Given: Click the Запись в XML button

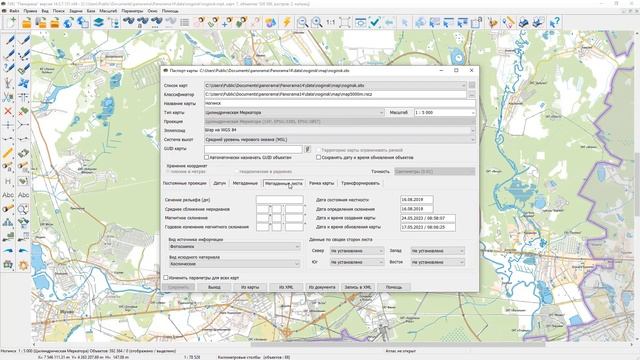Looking at the screenshot, I should [358, 287].
